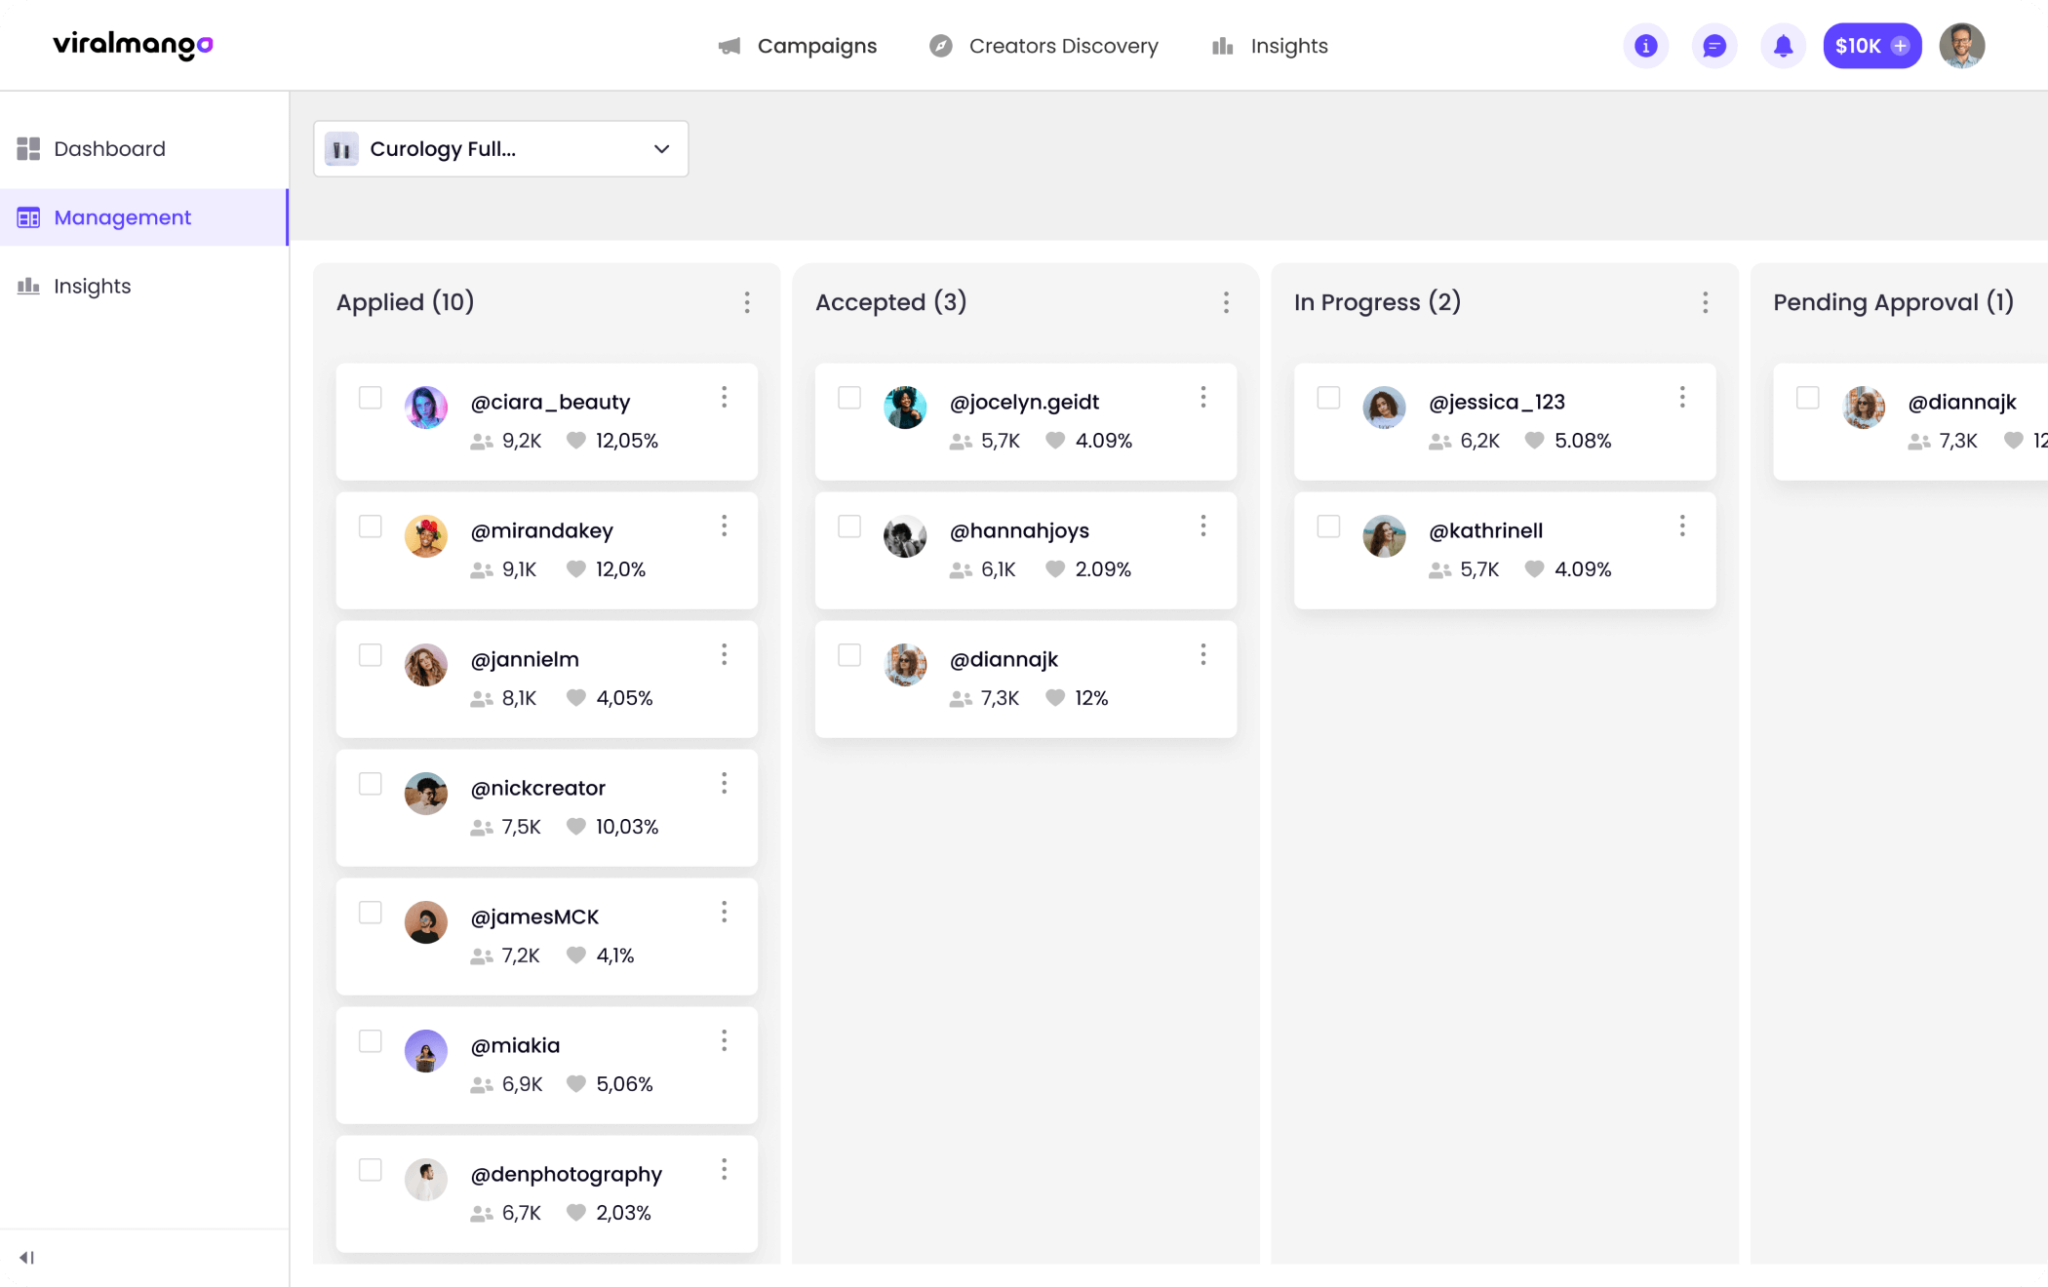
Task: Open the Curology Full campaign dropdown
Action: (500, 148)
